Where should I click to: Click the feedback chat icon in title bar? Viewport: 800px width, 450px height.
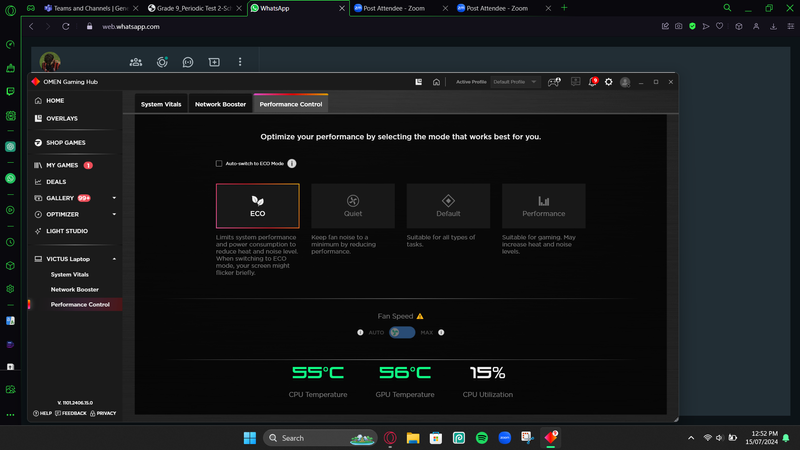tap(576, 82)
